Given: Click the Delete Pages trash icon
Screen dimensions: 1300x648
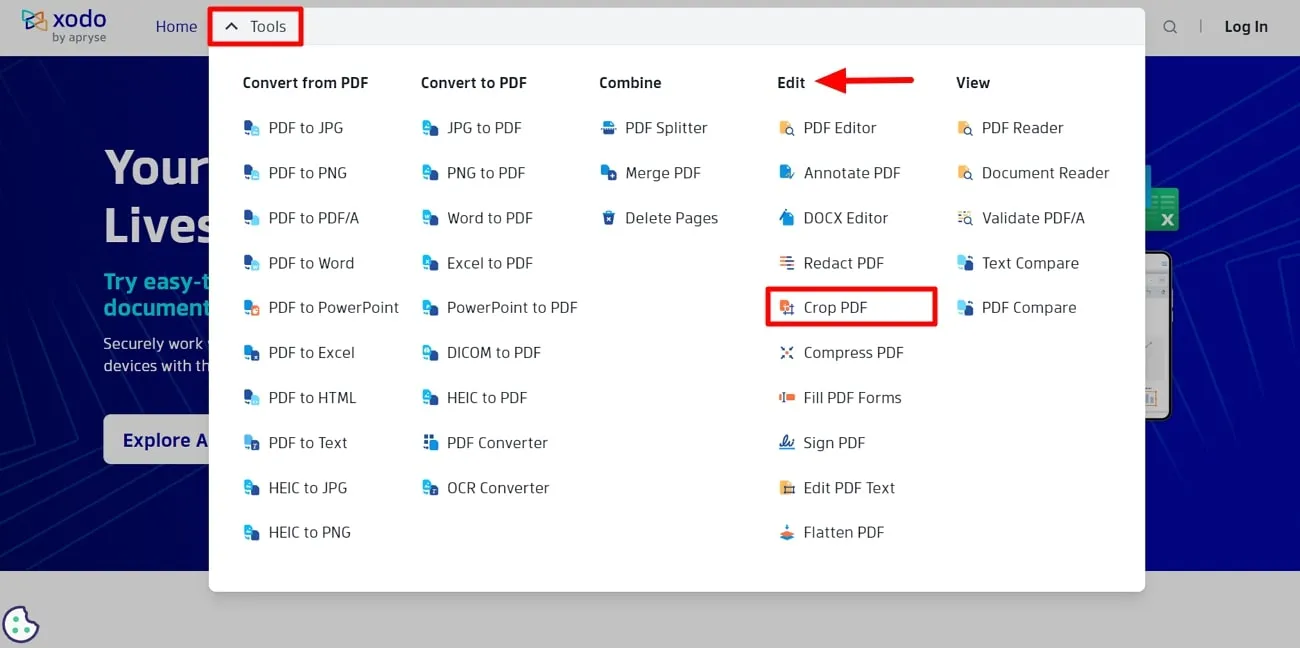Looking at the screenshot, I should (x=609, y=217).
